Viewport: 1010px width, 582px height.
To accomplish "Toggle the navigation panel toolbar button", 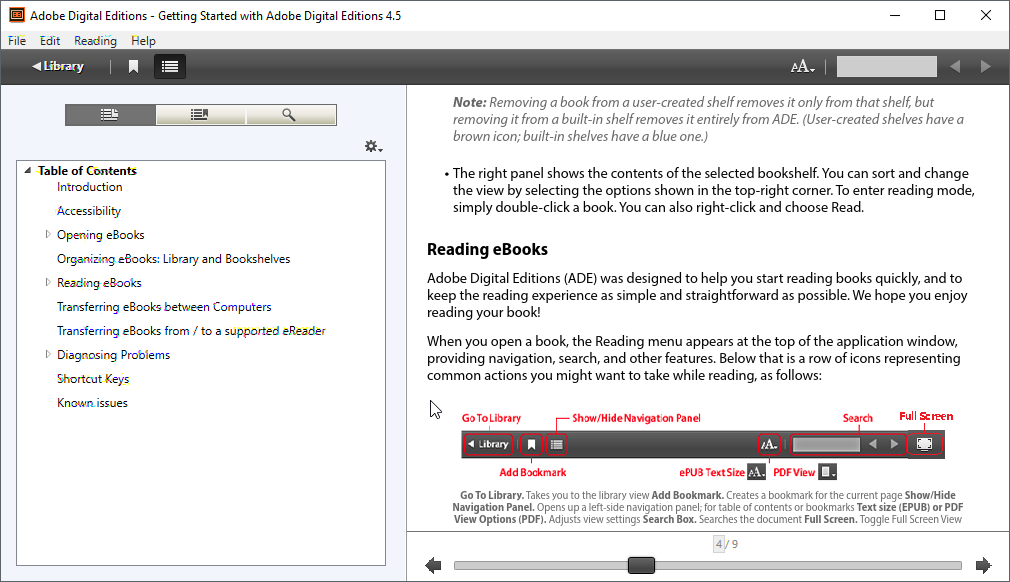I will pos(170,66).
